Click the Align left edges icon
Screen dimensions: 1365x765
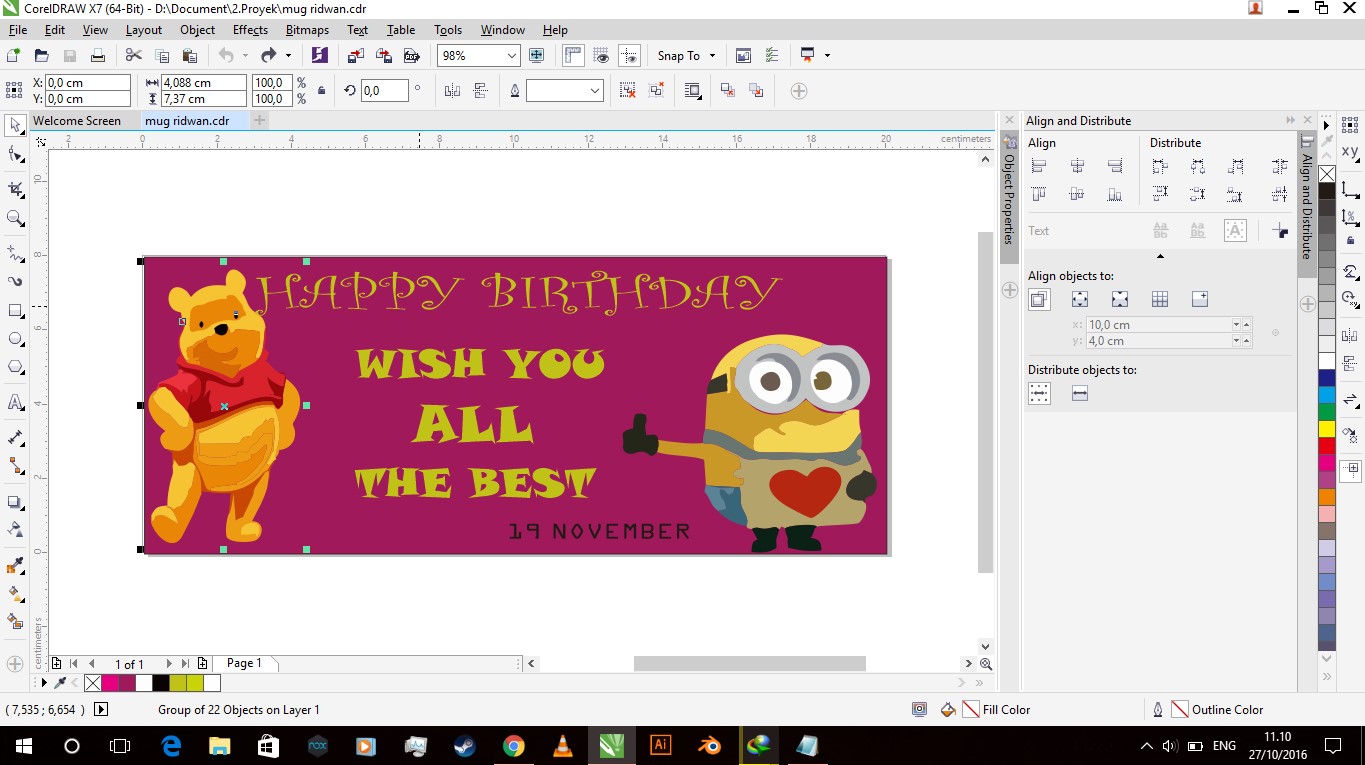click(x=1039, y=166)
